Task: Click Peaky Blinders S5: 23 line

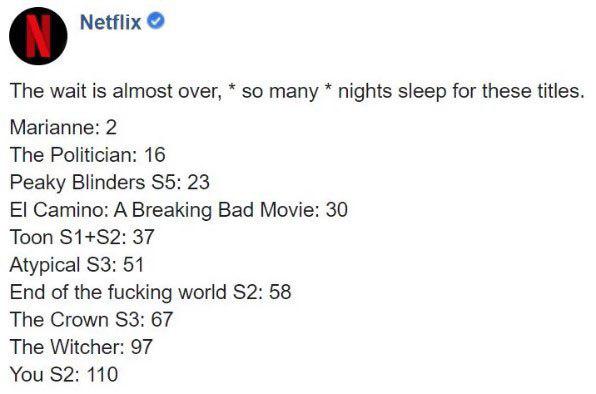Action: 110,182
